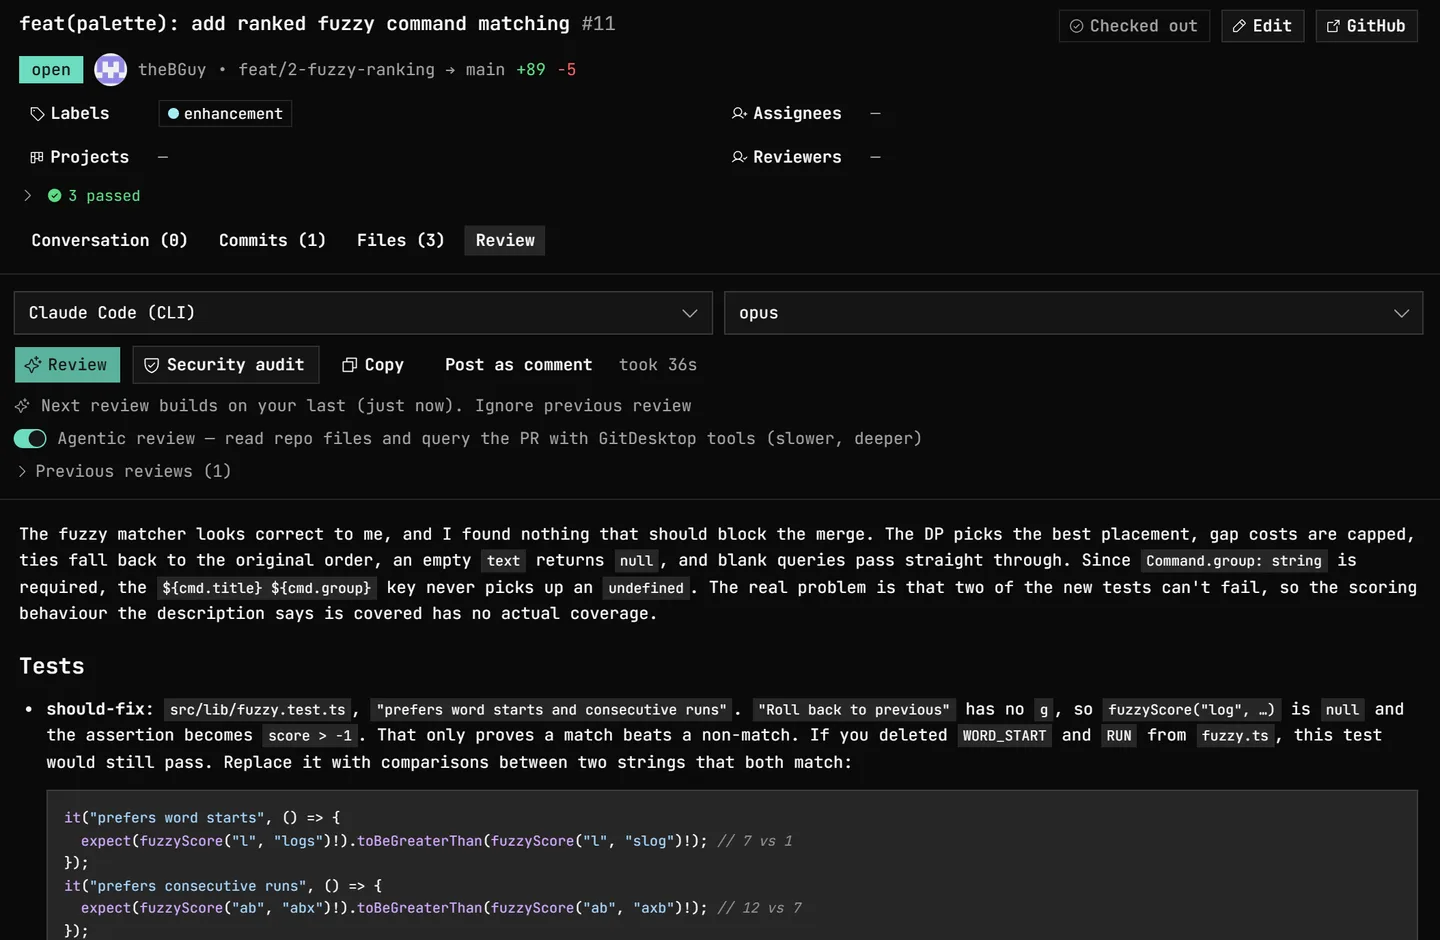
Task: Click the feat/2-fuzzy-ranking branch name
Action: (x=336, y=70)
